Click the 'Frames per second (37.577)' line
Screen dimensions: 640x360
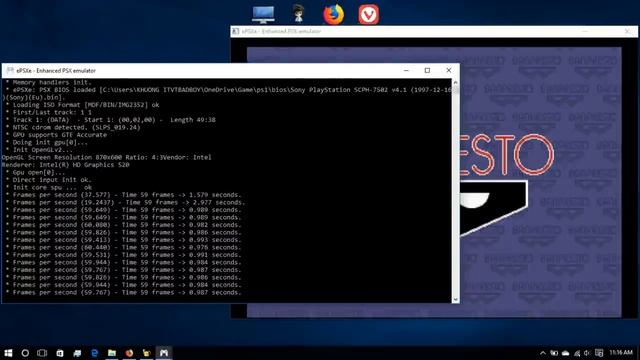(x=123, y=195)
